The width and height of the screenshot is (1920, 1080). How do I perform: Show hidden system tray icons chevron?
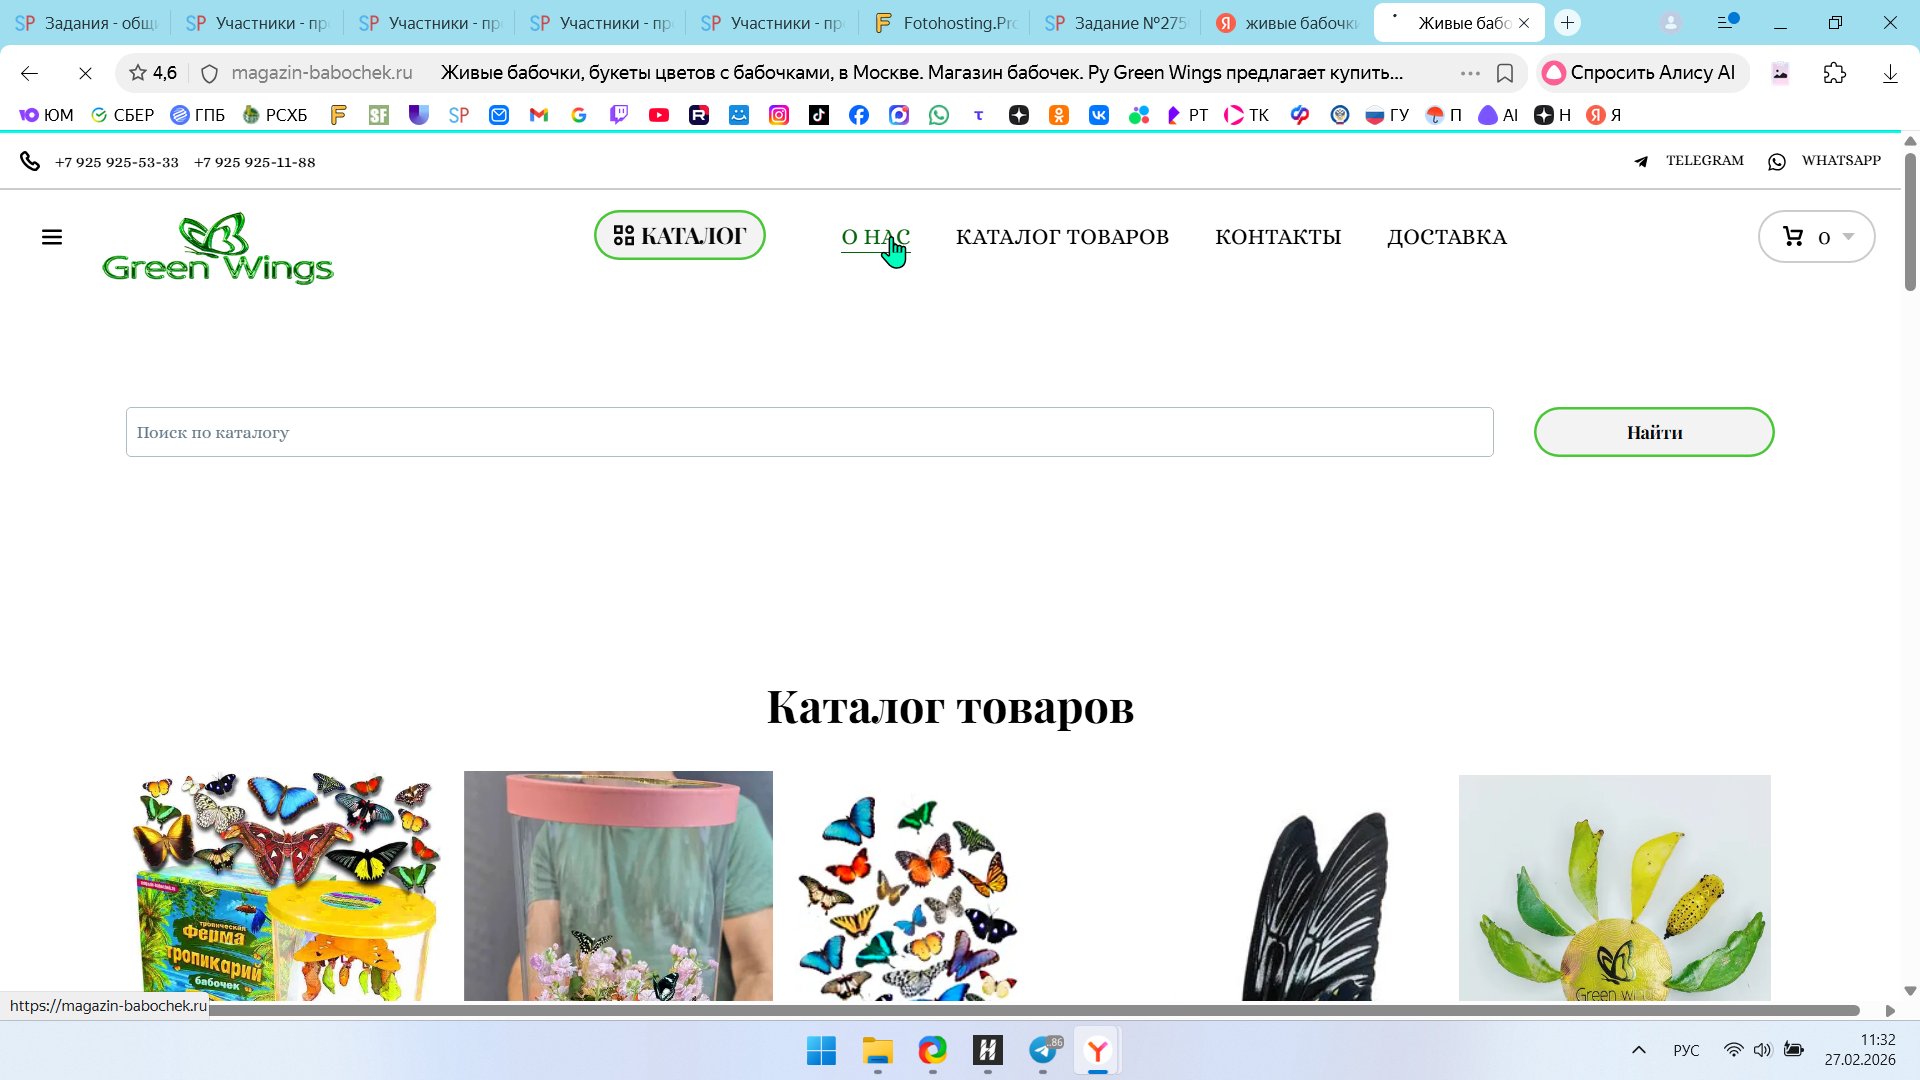click(x=1639, y=1050)
